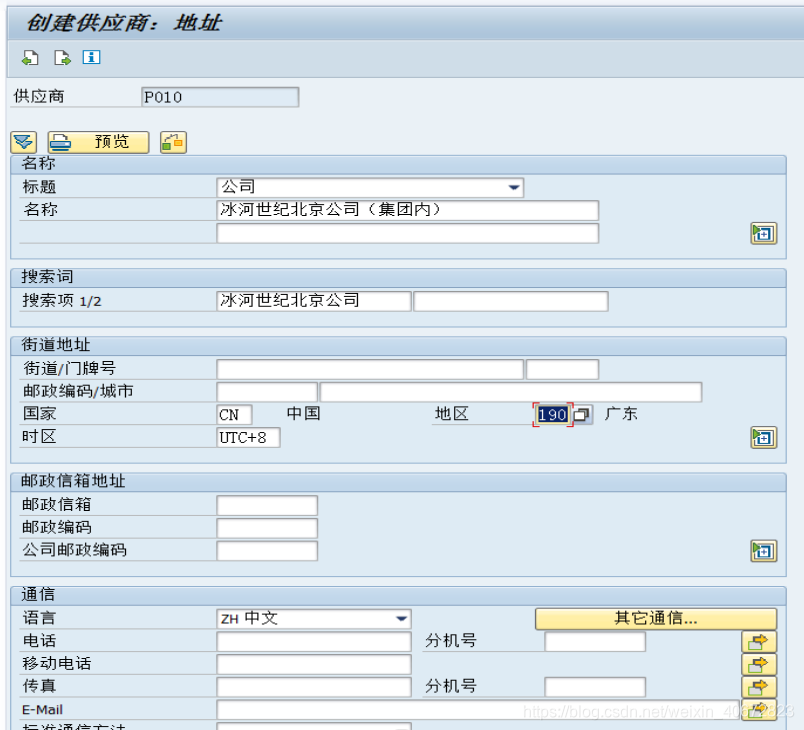Image resolution: width=804 pixels, height=730 pixels.
Task: Expand more fields in the 街道地址 section
Action: pyautogui.click(x=763, y=438)
